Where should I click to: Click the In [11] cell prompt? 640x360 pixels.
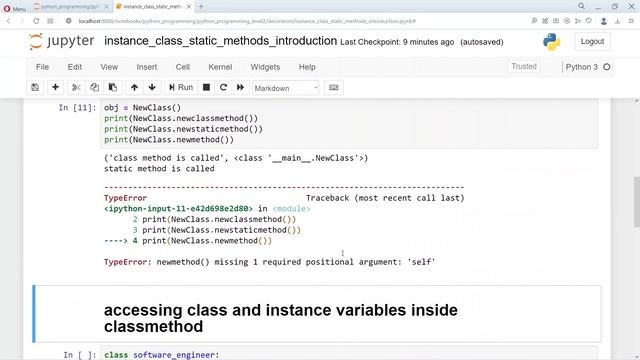(x=77, y=108)
